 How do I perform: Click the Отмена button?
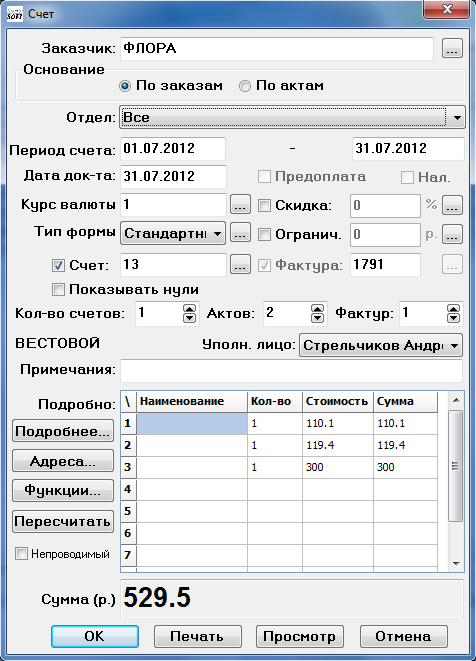pyautogui.click(x=403, y=636)
